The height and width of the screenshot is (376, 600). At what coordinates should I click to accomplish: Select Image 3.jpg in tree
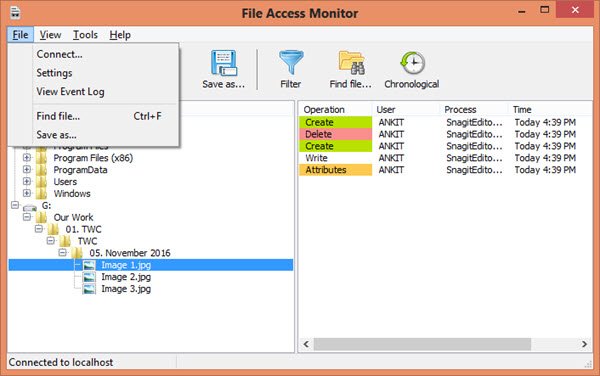[x=126, y=289]
